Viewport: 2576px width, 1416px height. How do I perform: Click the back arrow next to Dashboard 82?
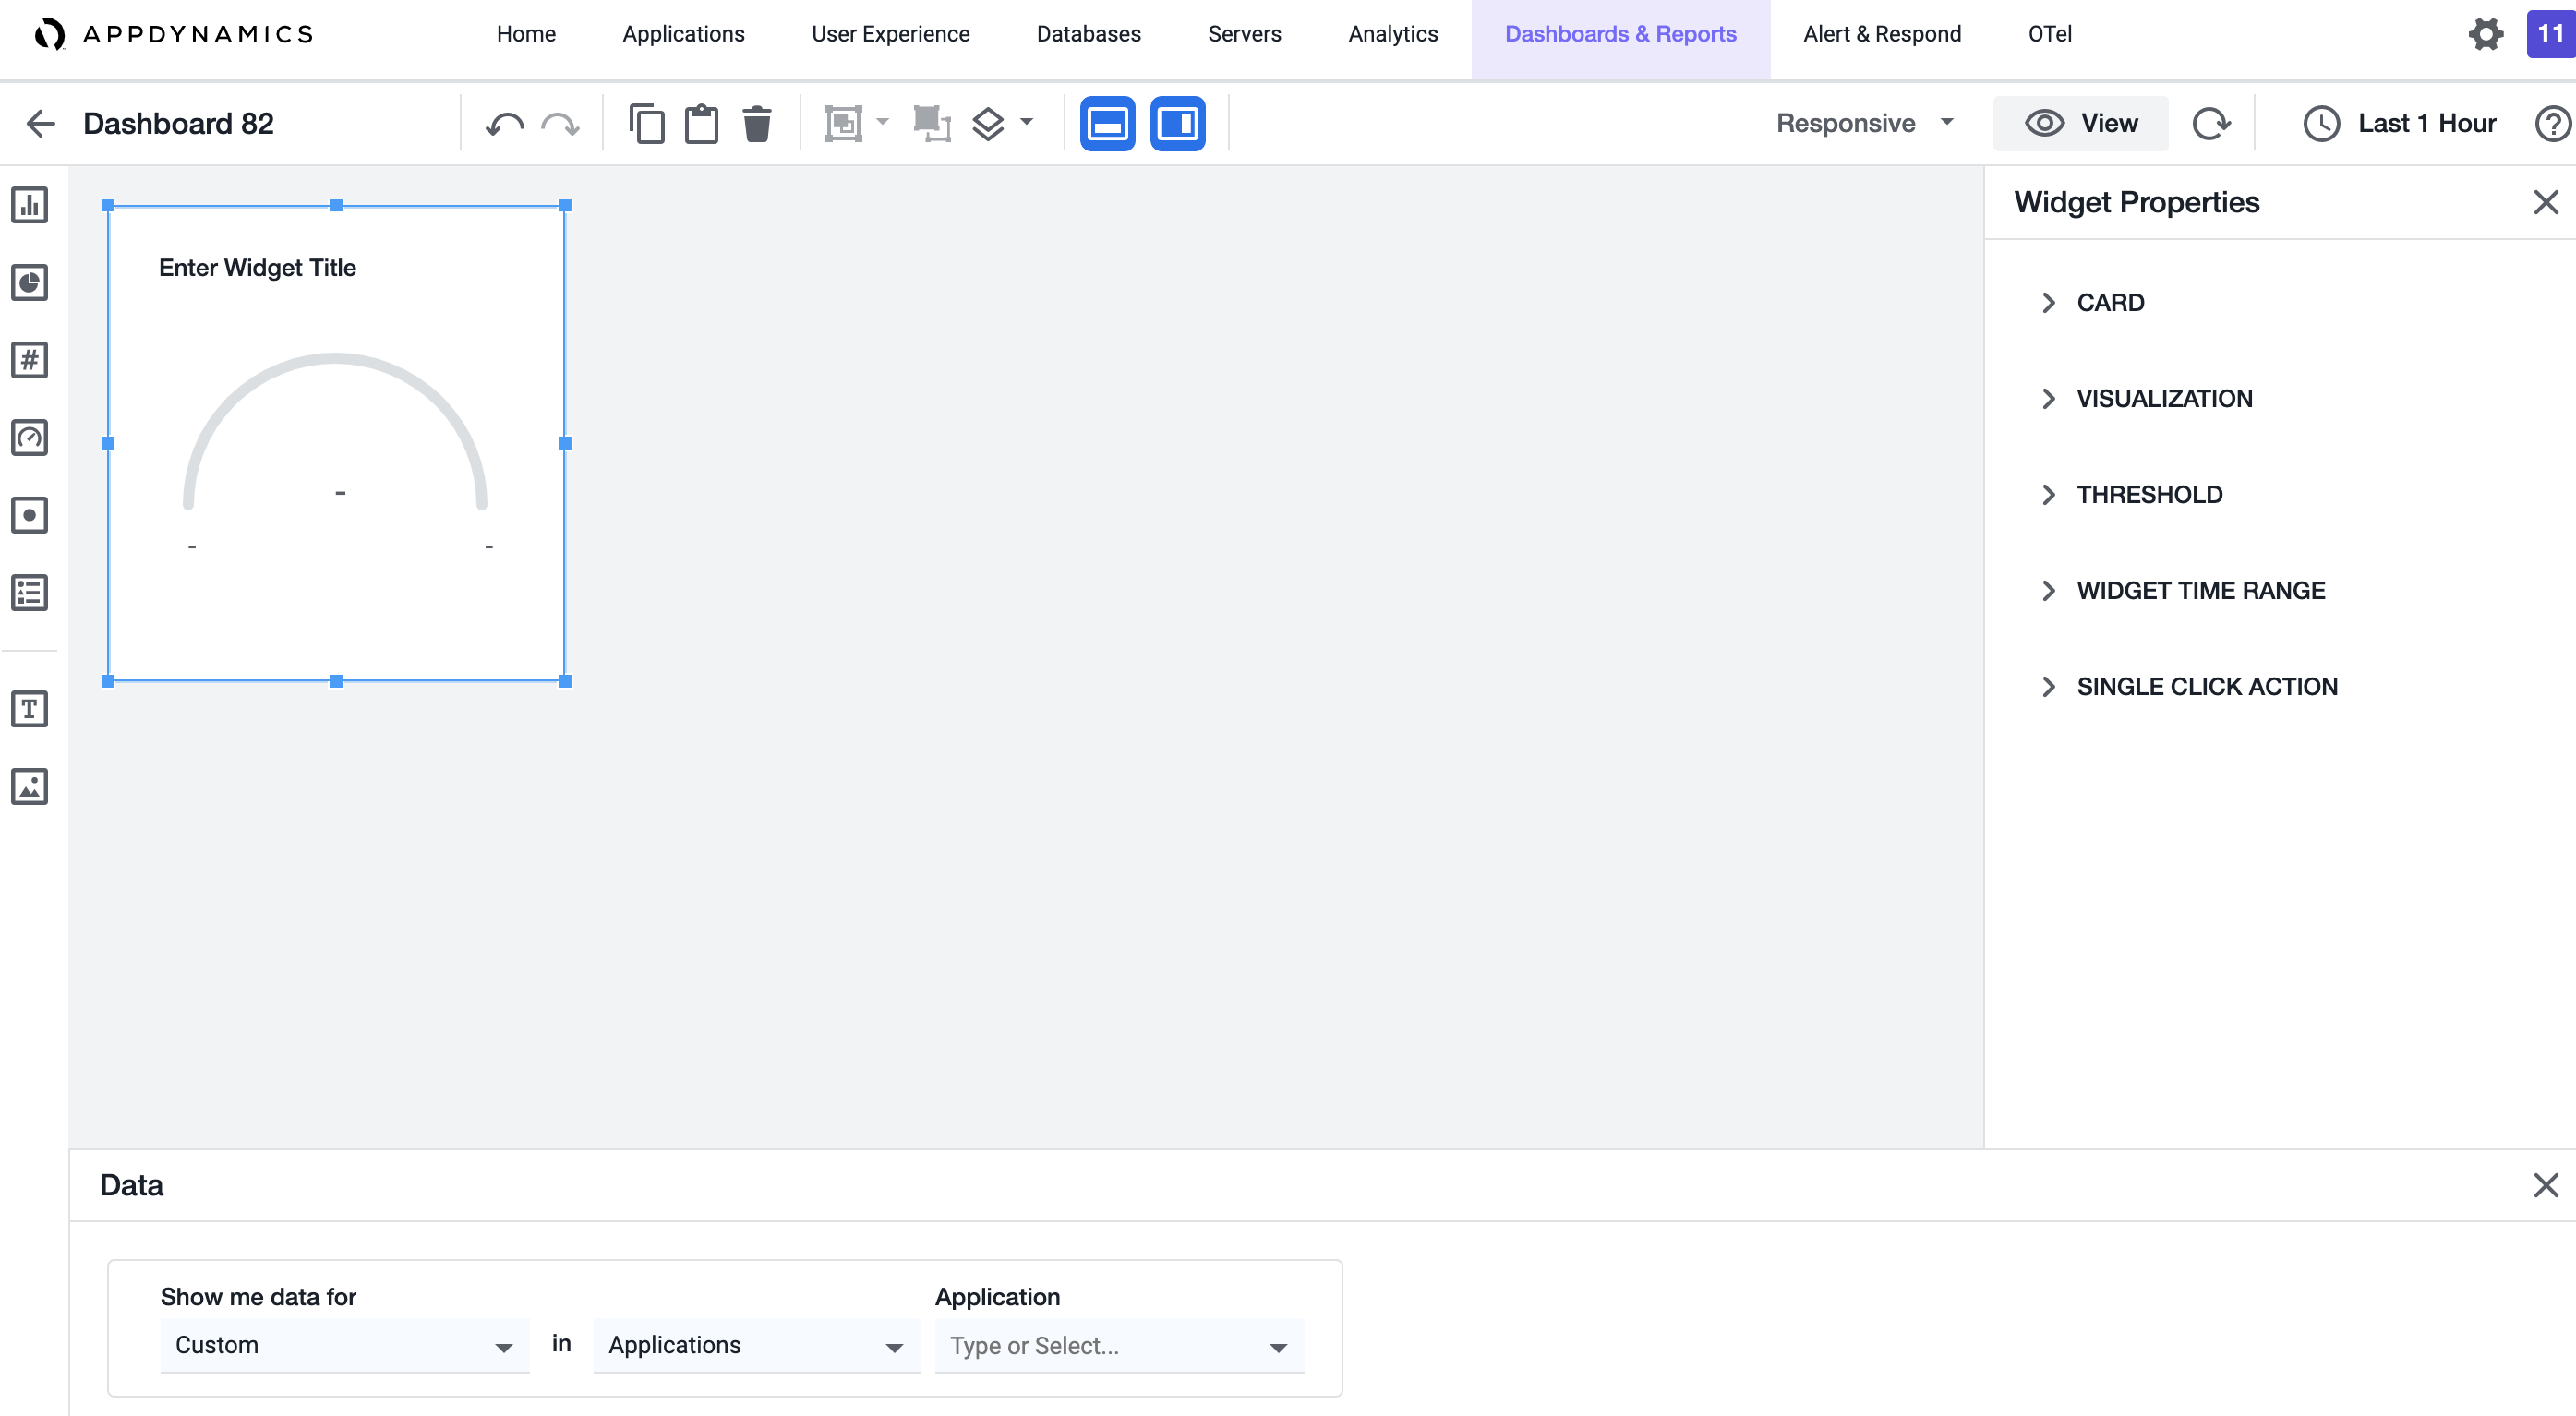pos(41,123)
